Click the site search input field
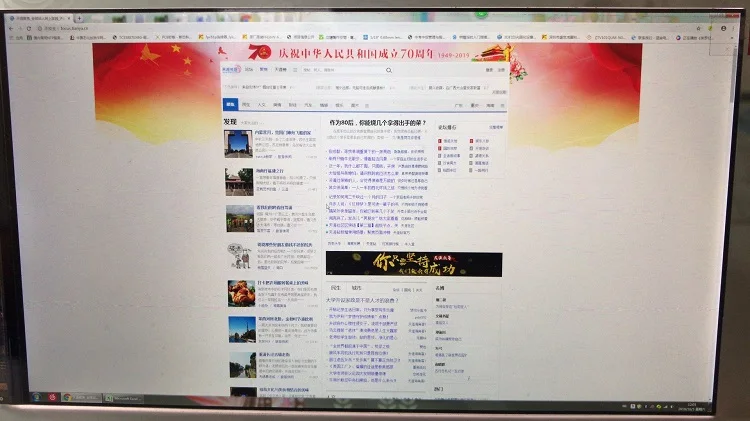 click(x=343, y=70)
